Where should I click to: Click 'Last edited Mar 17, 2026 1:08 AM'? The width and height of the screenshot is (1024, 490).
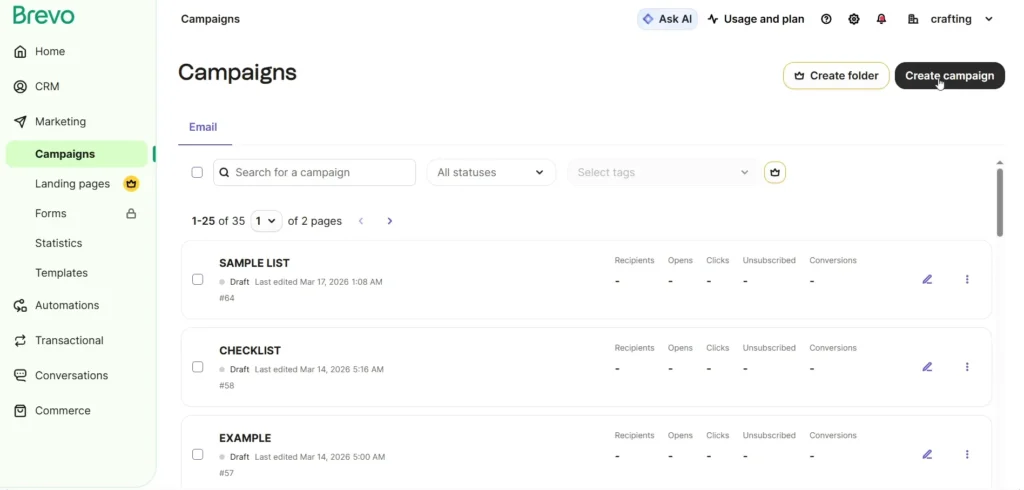(319, 282)
